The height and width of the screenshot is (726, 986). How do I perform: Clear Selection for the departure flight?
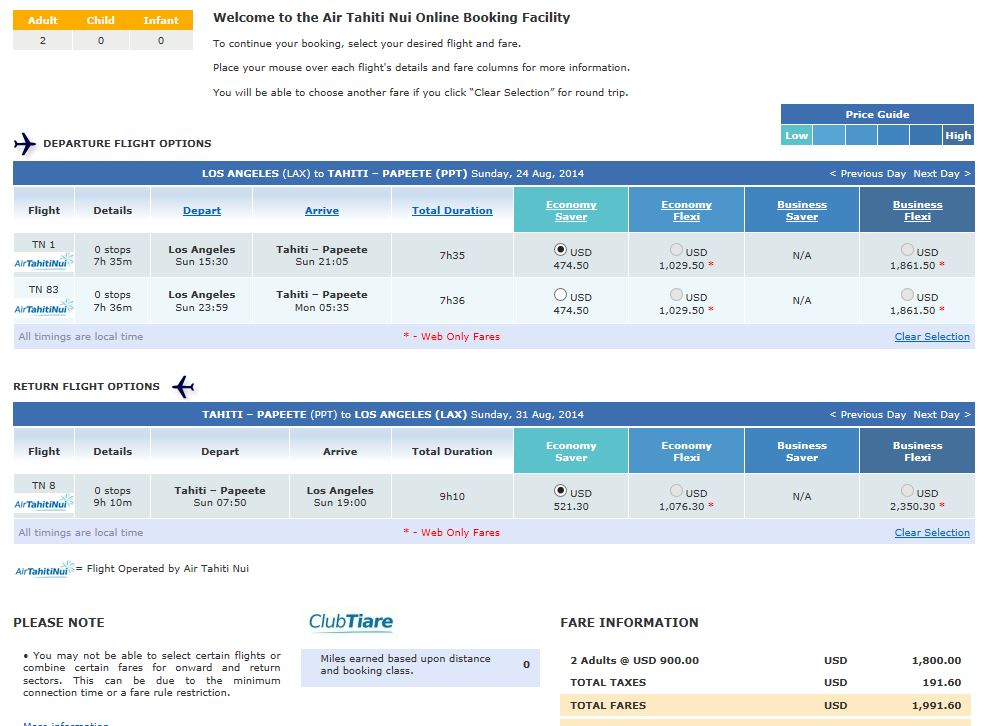(932, 337)
